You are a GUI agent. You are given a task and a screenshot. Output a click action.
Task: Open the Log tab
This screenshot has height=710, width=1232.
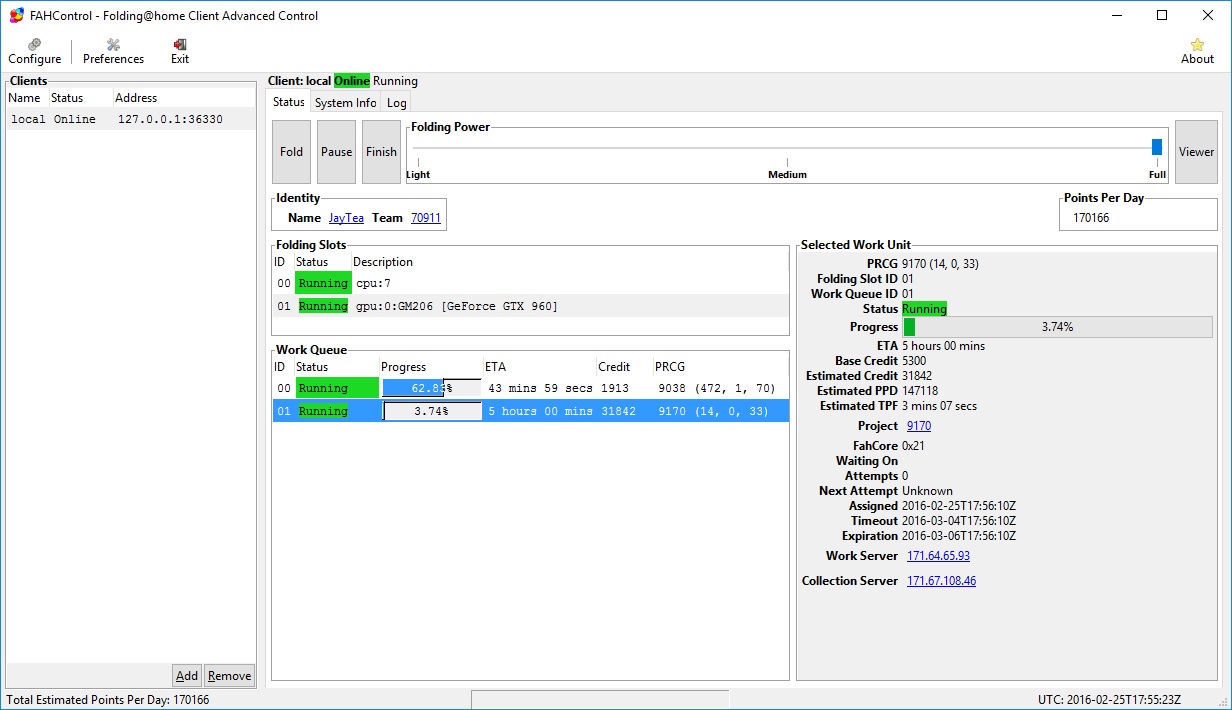pos(397,102)
